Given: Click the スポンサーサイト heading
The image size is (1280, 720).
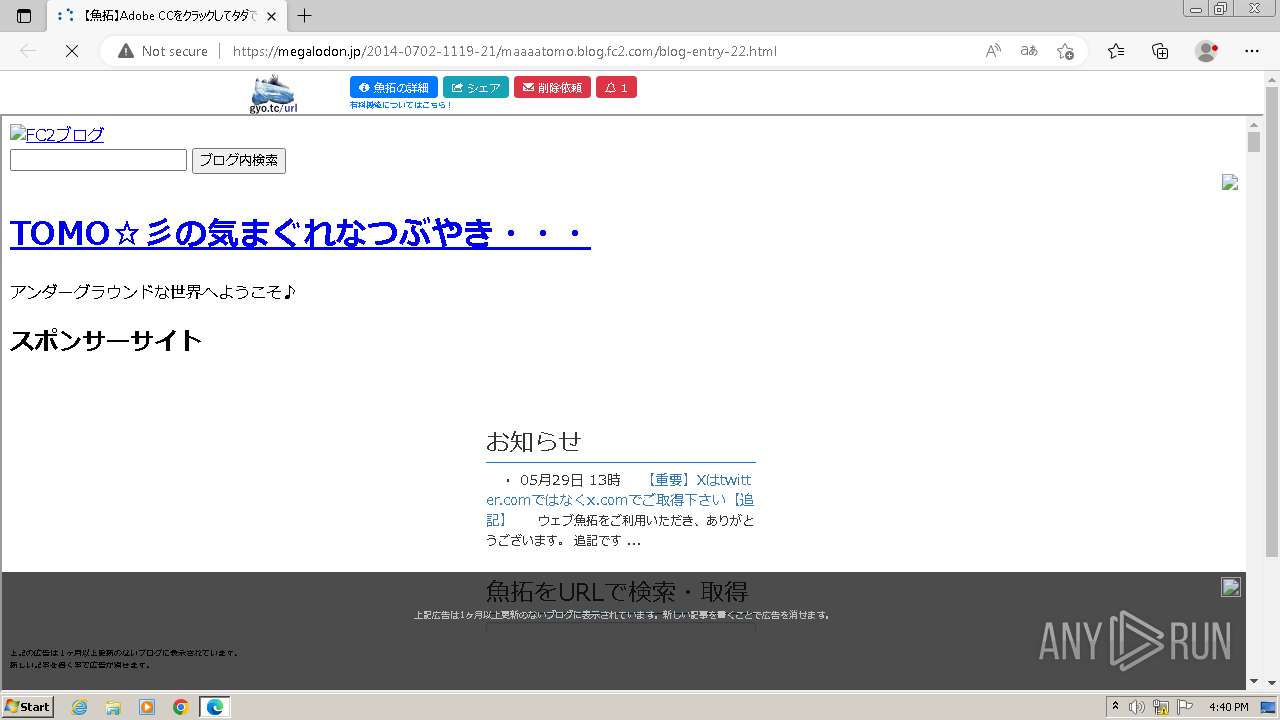Looking at the screenshot, I should coord(106,341).
